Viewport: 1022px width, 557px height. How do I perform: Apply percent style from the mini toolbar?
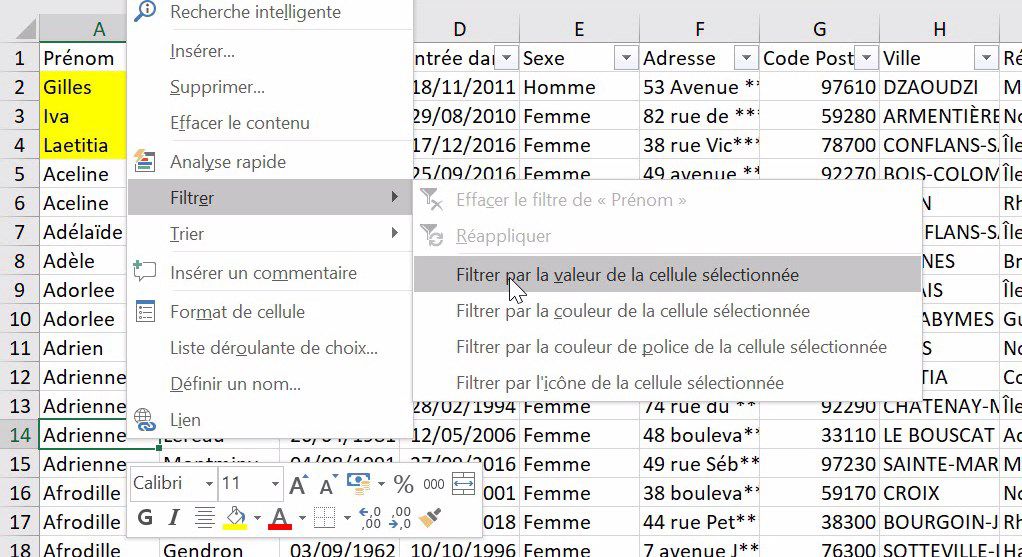403,485
